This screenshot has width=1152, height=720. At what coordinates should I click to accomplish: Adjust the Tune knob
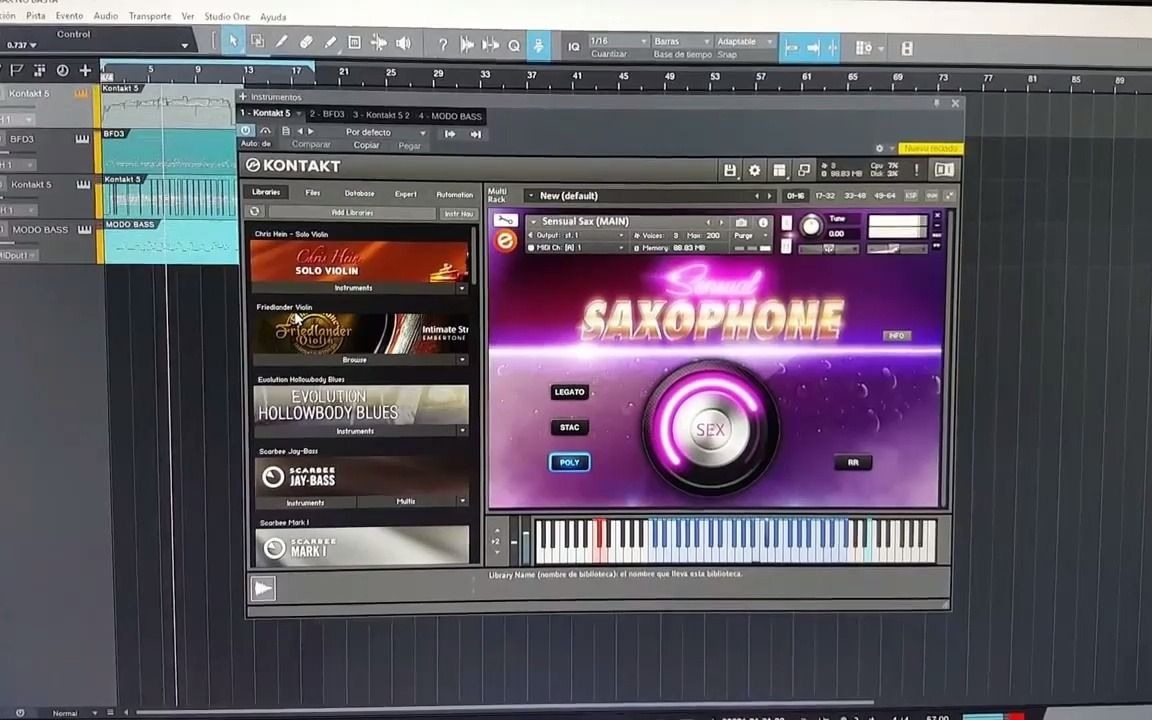(x=811, y=226)
